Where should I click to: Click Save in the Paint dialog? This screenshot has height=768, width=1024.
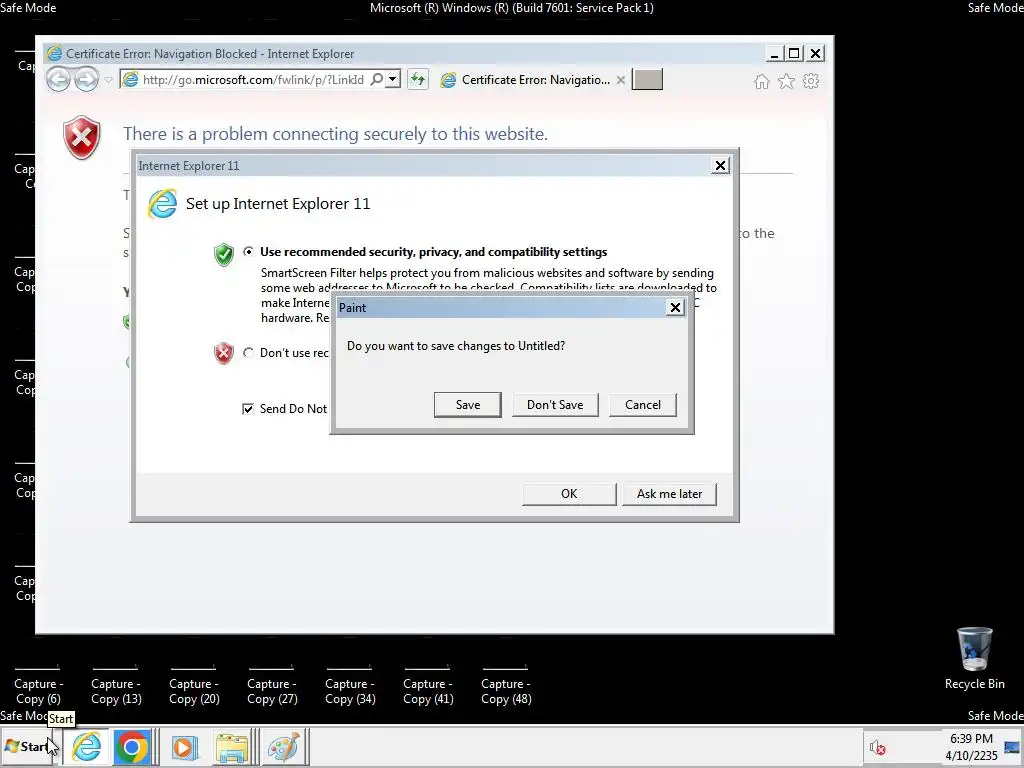coord(468,405)
